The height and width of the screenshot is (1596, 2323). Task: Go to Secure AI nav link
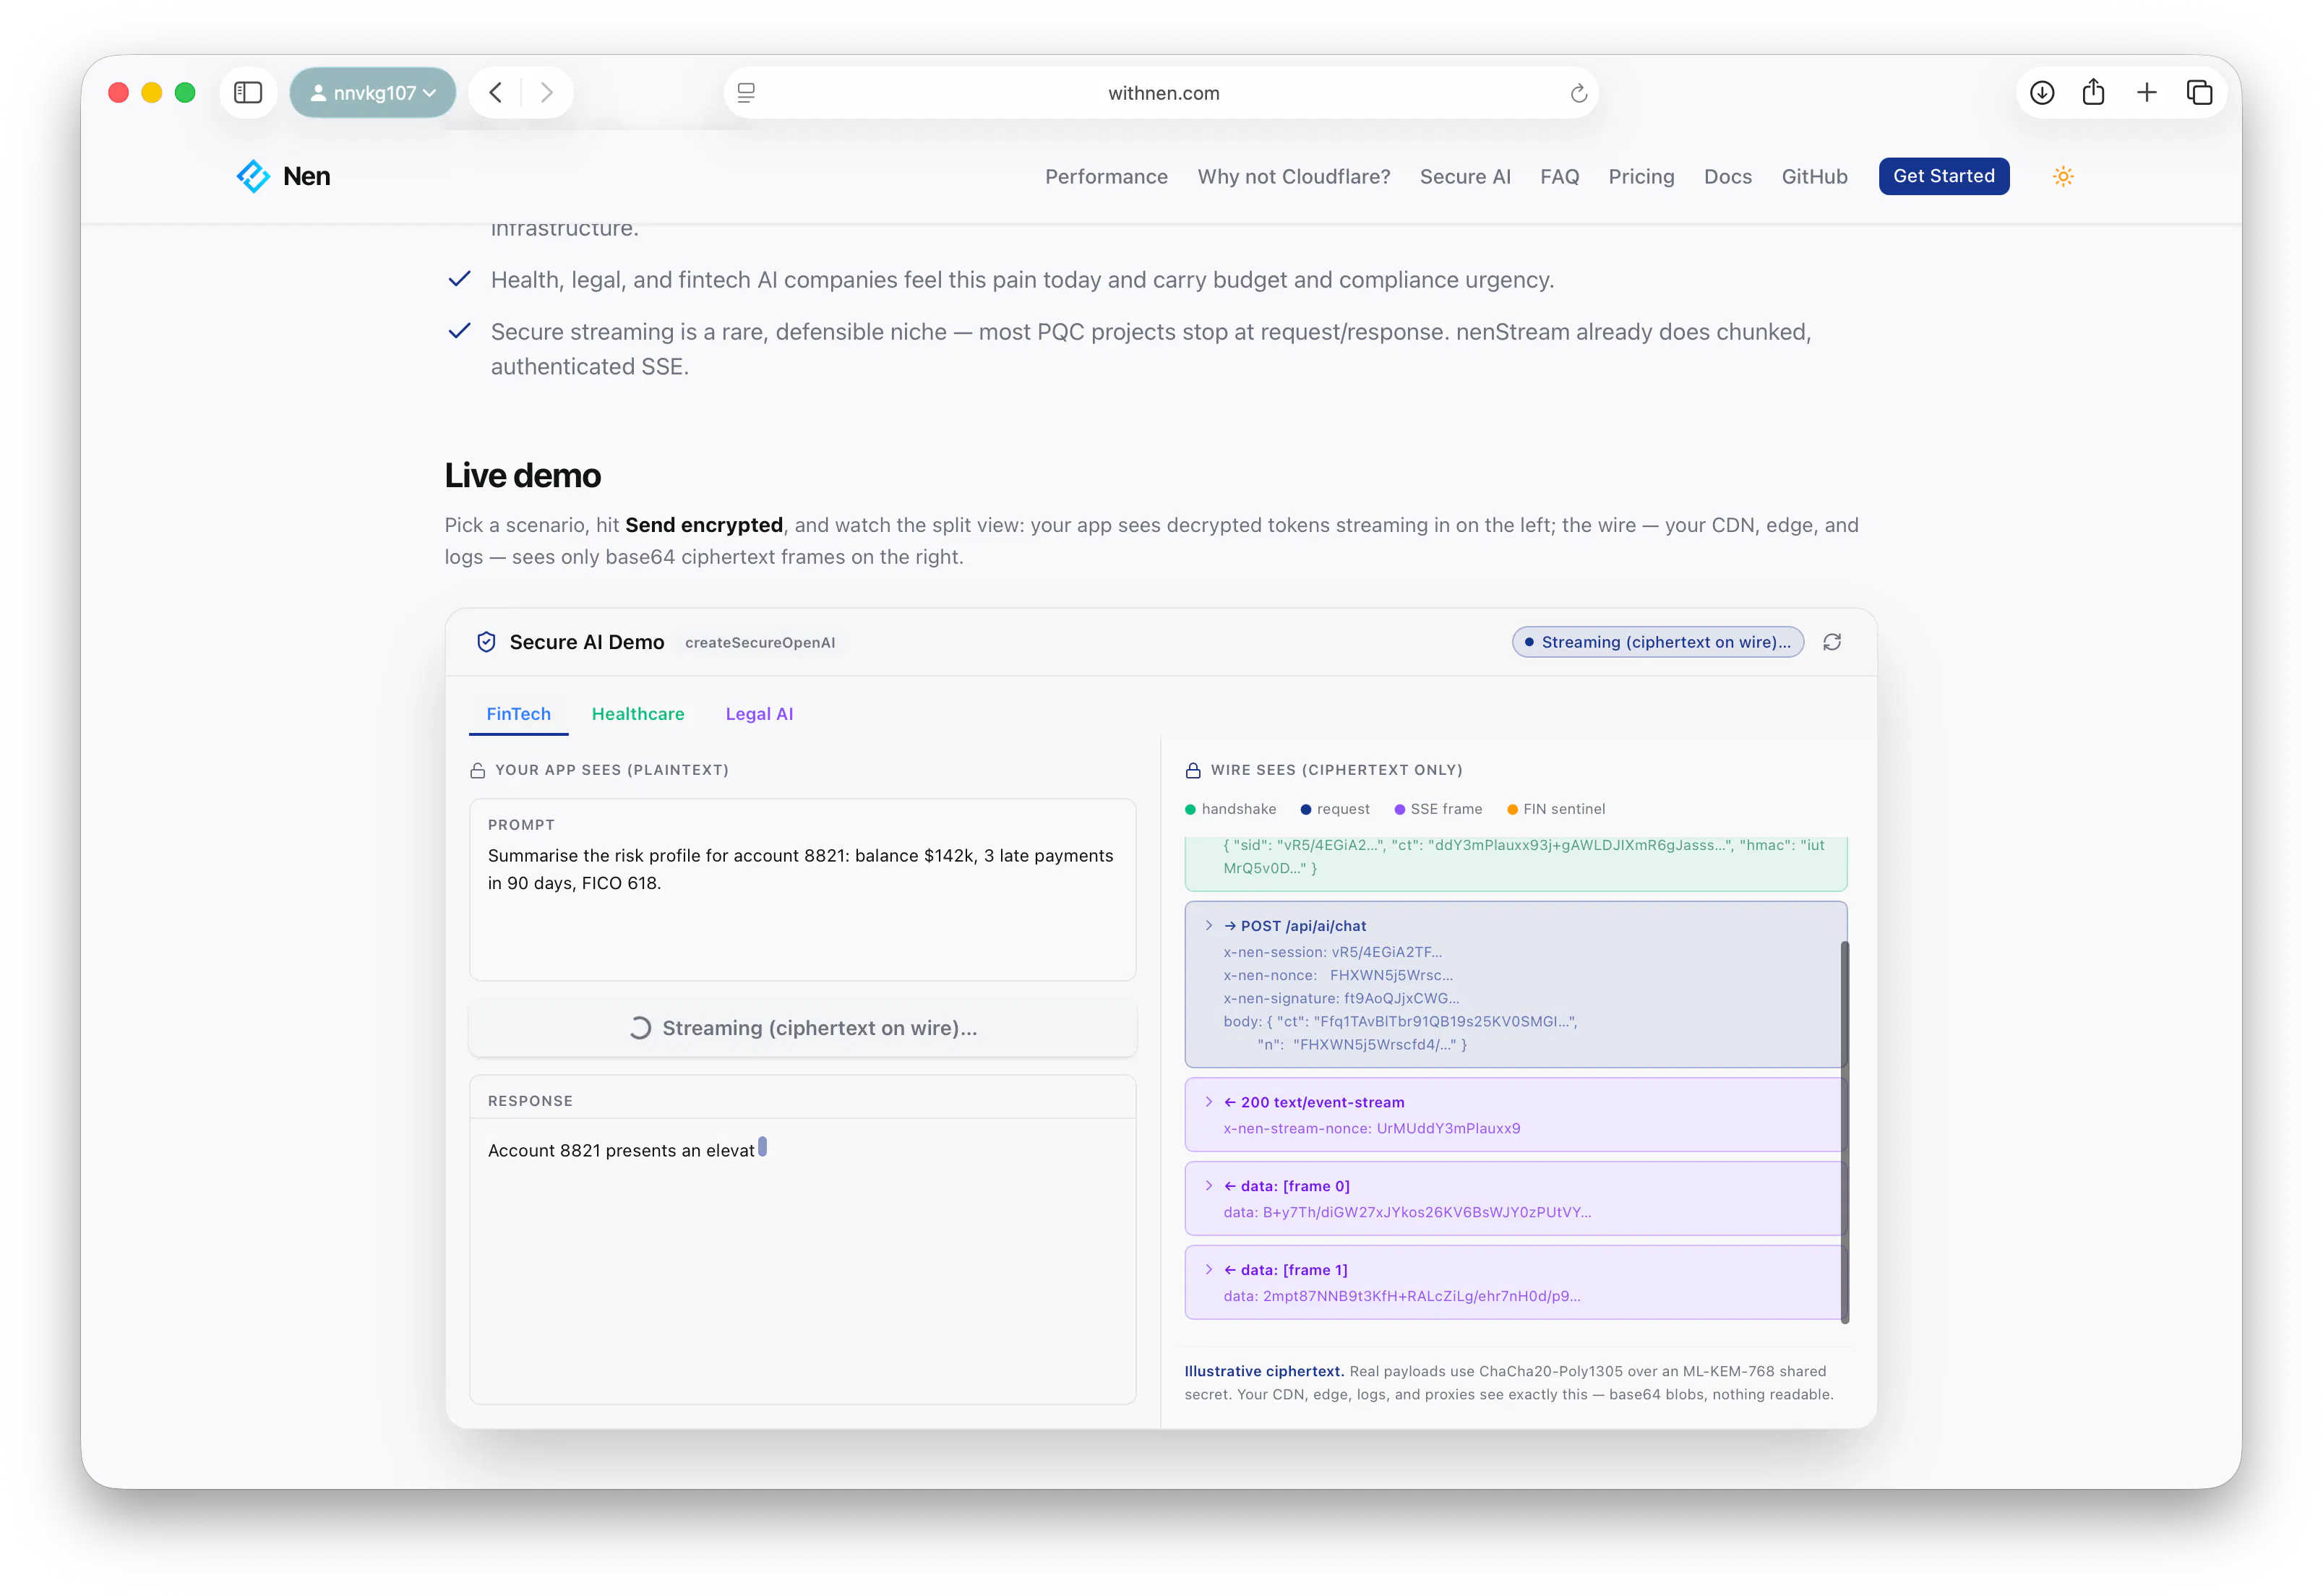[1464, 177]
